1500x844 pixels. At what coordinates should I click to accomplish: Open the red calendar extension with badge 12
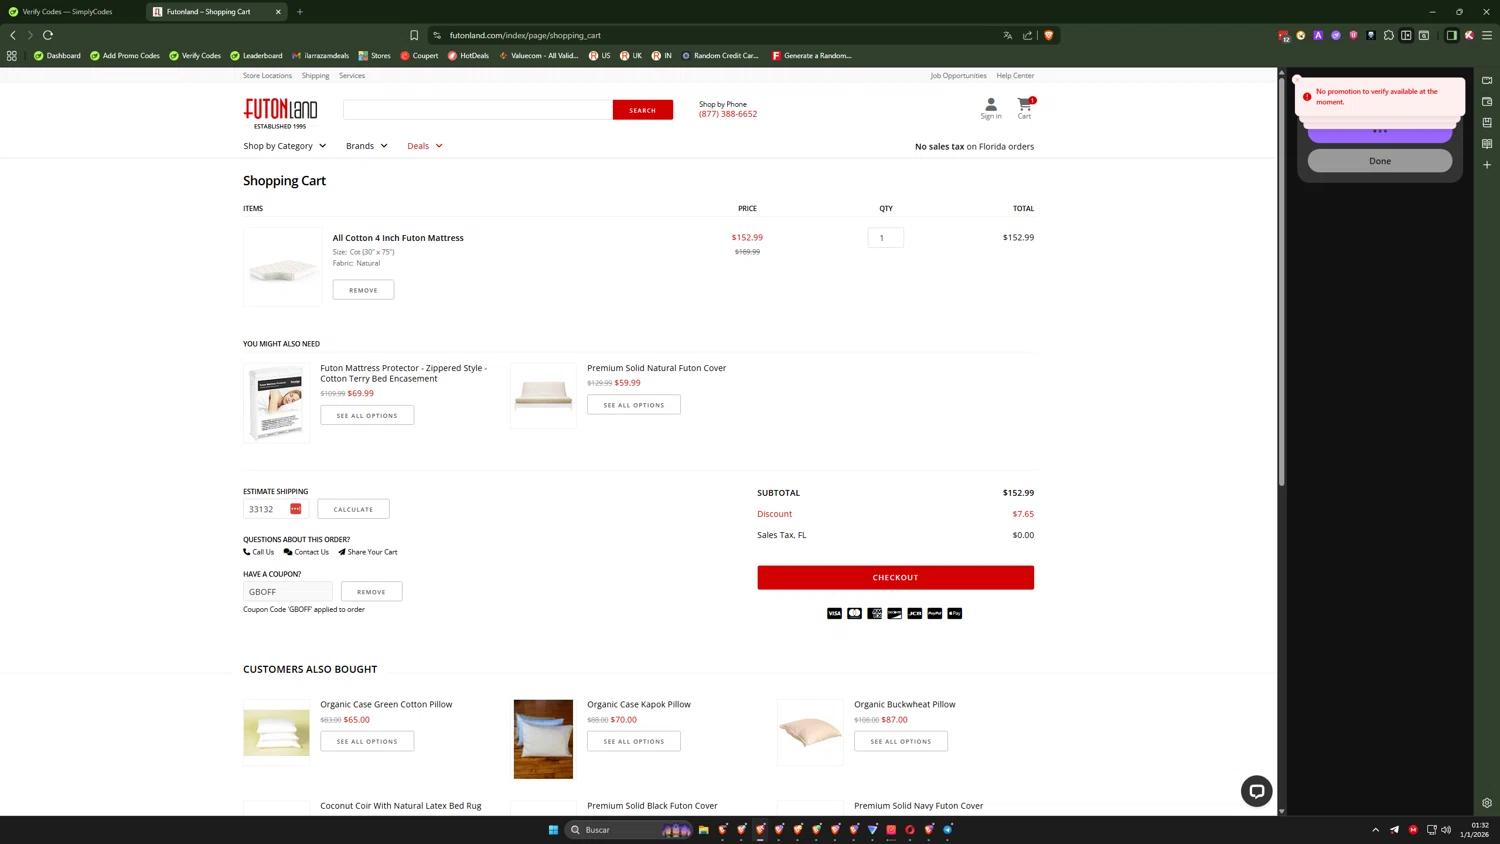pos(1283,35)
